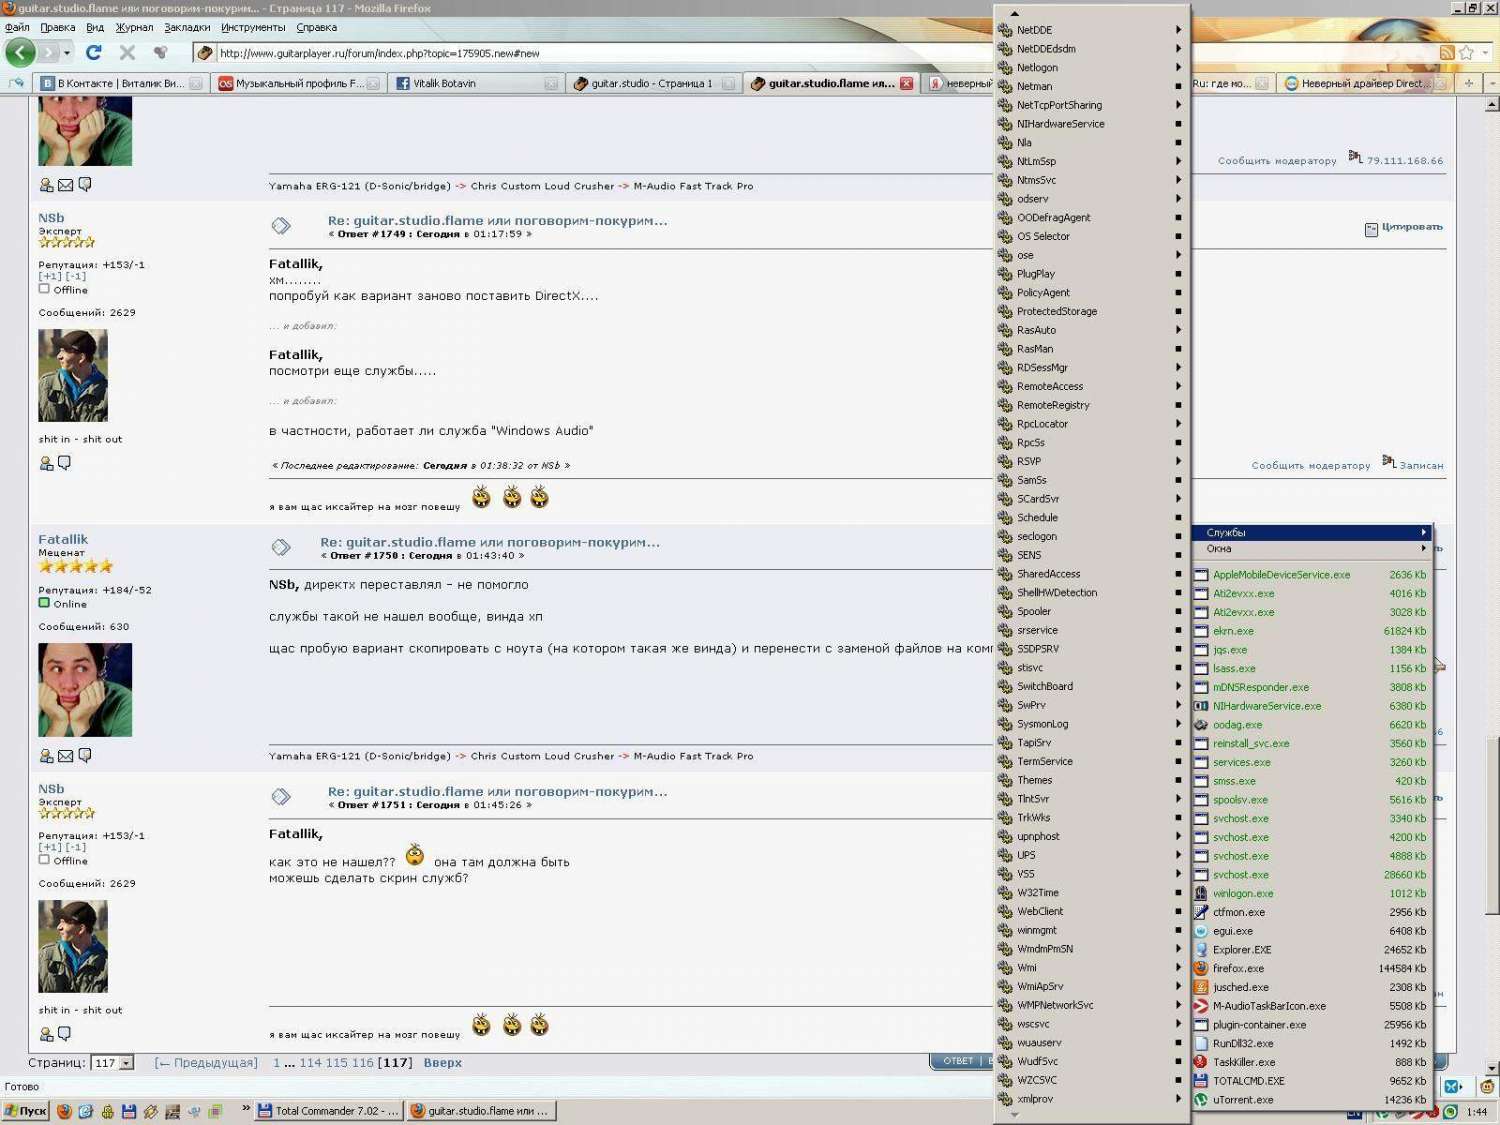Image resolution: width=1500 pixels, height=1125 pixels.
Task: Select the Spooler service entry
Action: coord(1090,611)
